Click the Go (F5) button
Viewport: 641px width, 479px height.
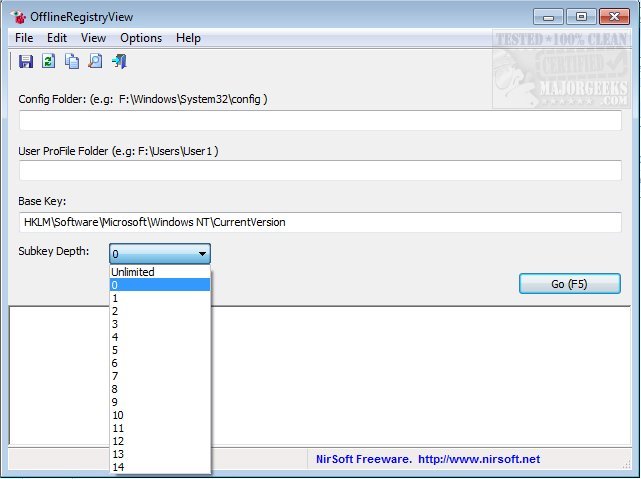[x=570, y=284]
